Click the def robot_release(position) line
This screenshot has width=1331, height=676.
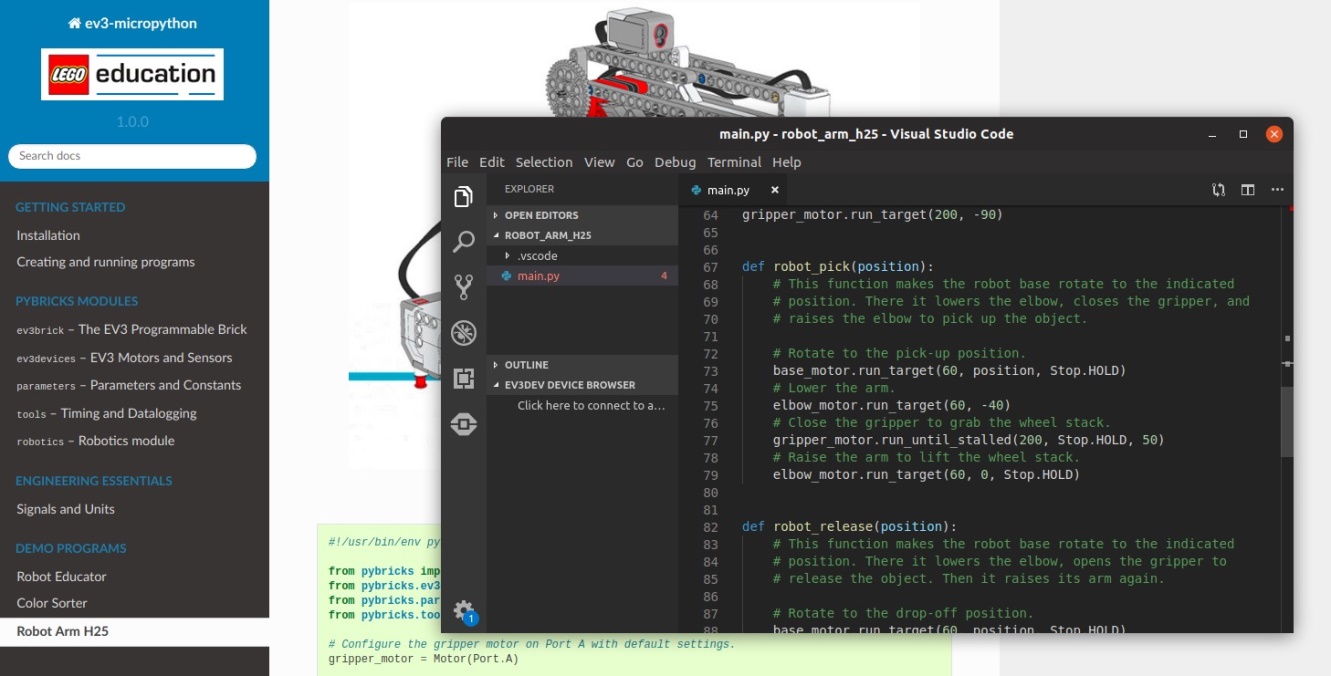coord(850,527)
